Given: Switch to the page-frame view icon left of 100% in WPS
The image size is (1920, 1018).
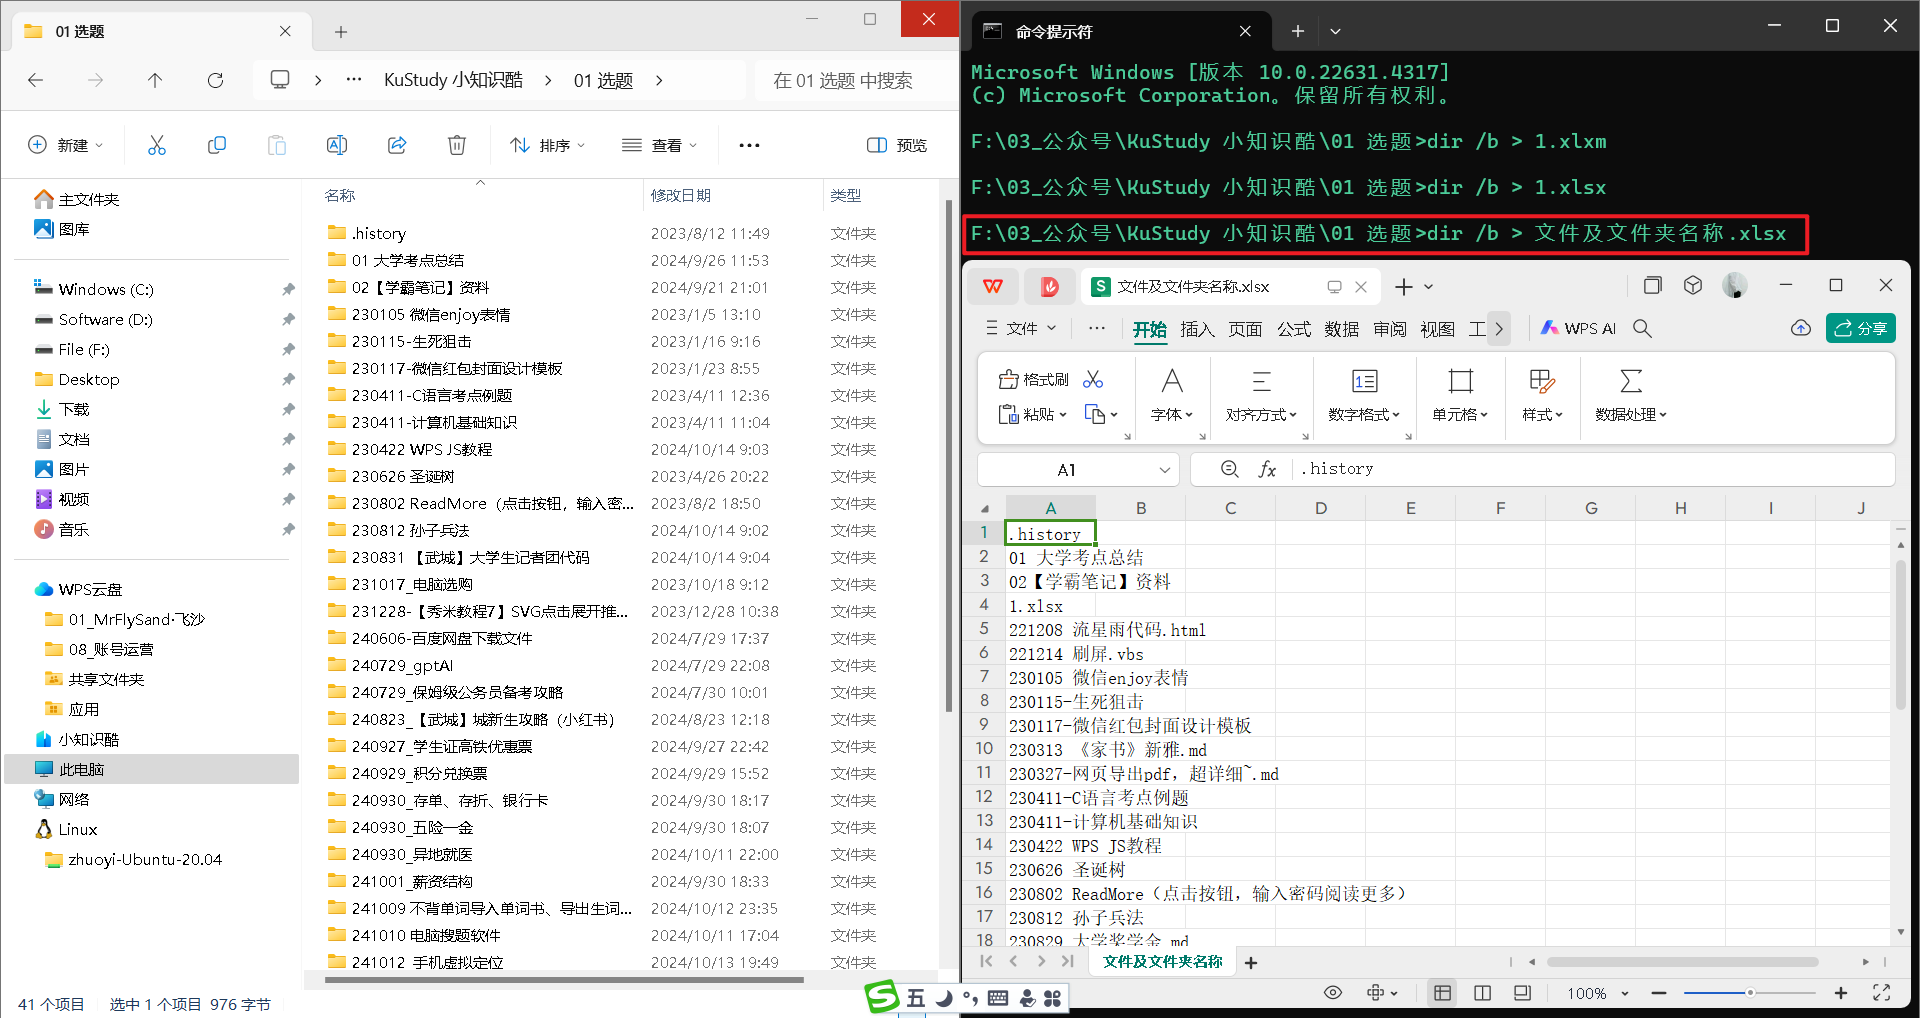Looking at the screenshot, I should point(1522,993).
